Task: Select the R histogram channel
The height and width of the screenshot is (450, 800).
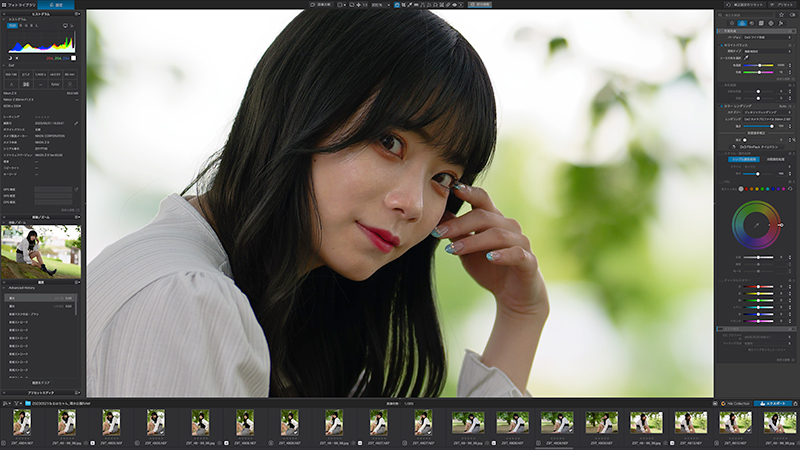Action: (x=20, y=26)
